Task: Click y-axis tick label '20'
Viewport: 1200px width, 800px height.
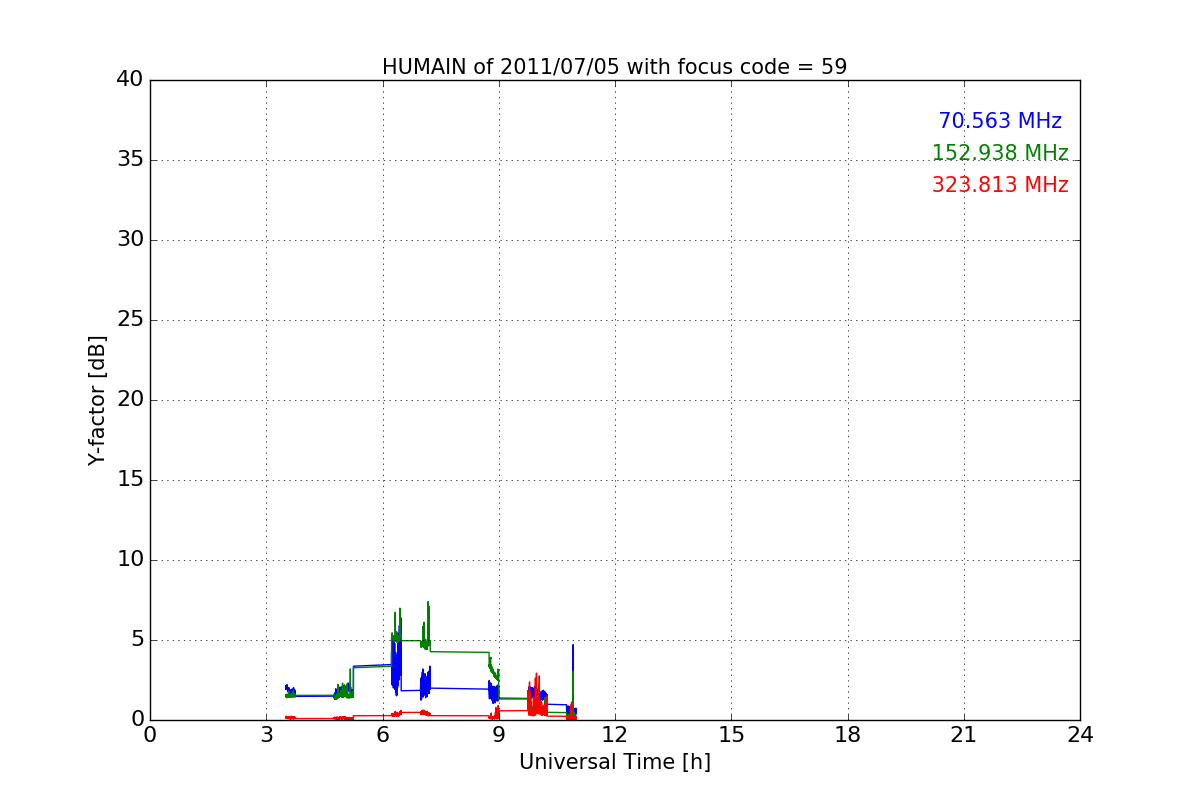Action: [x=130, y=400]
